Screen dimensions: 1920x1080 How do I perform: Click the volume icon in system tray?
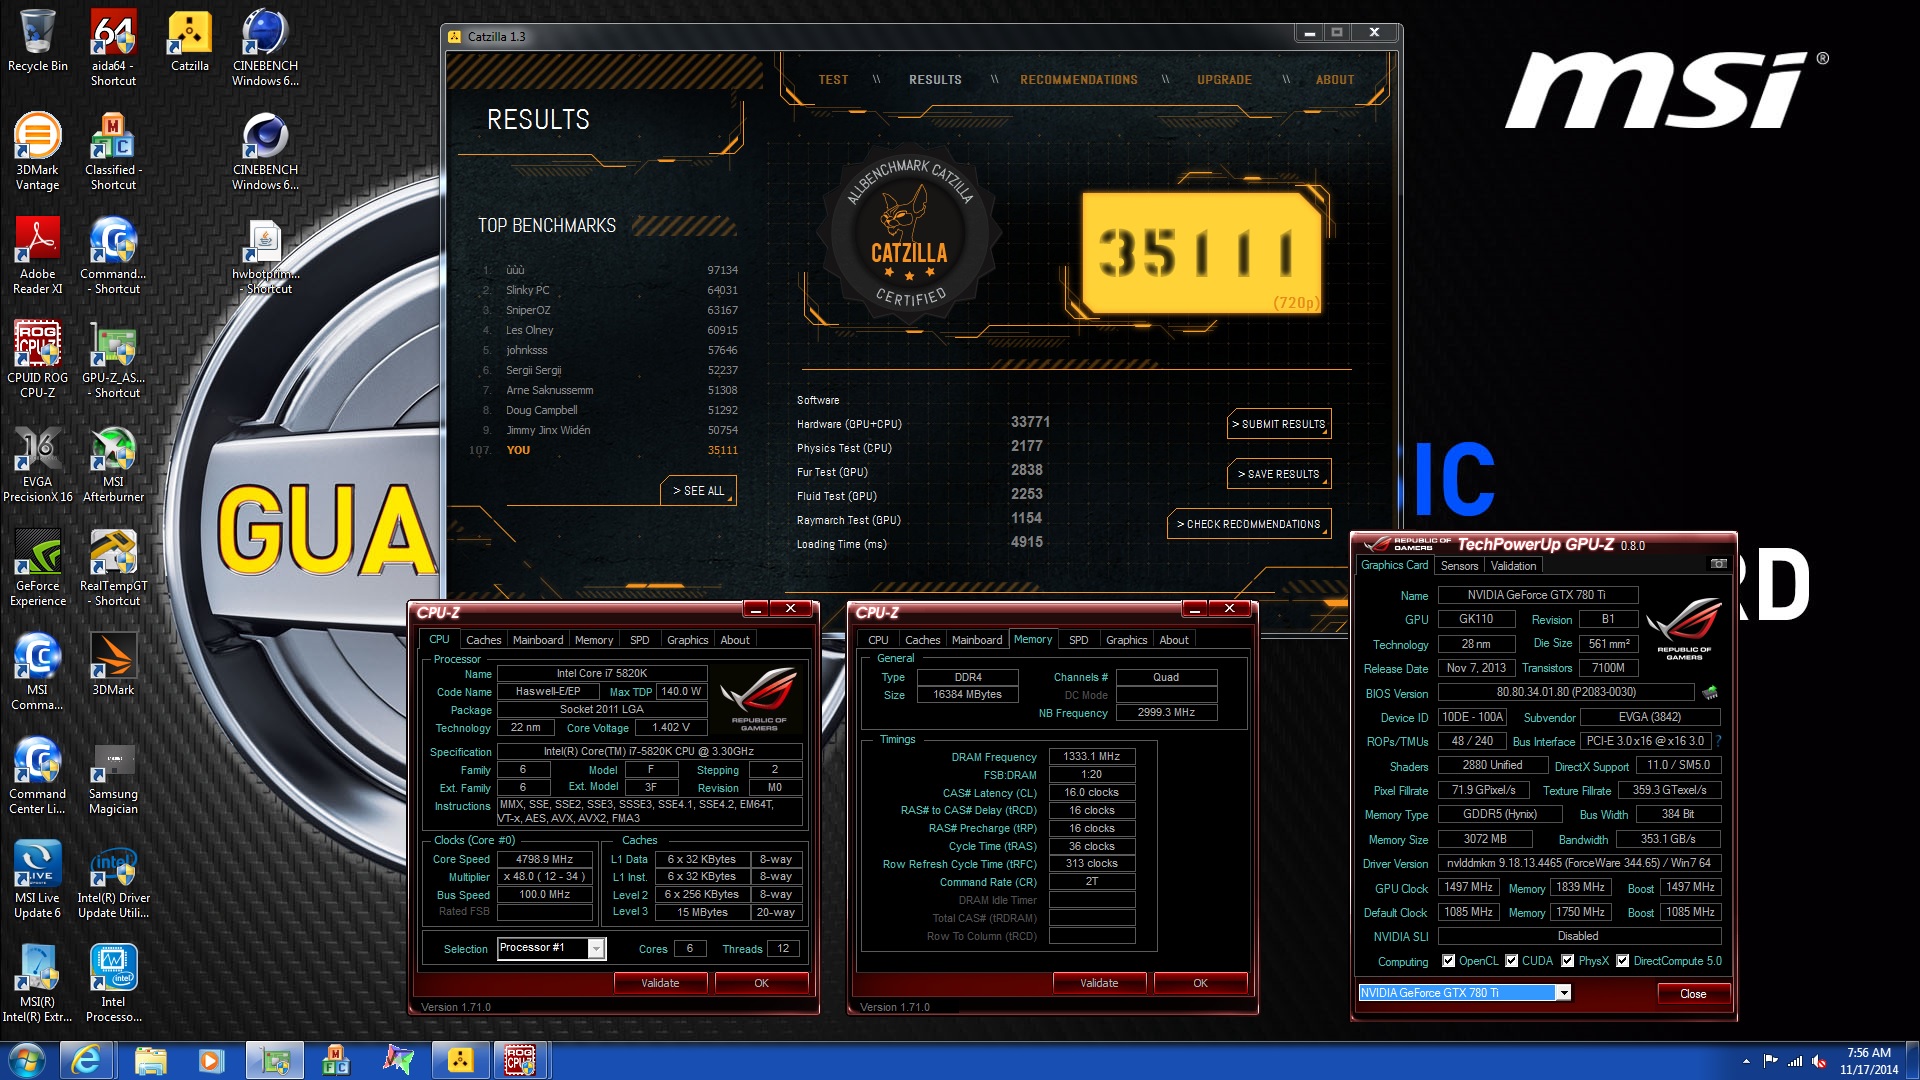coord(1819,1061)
